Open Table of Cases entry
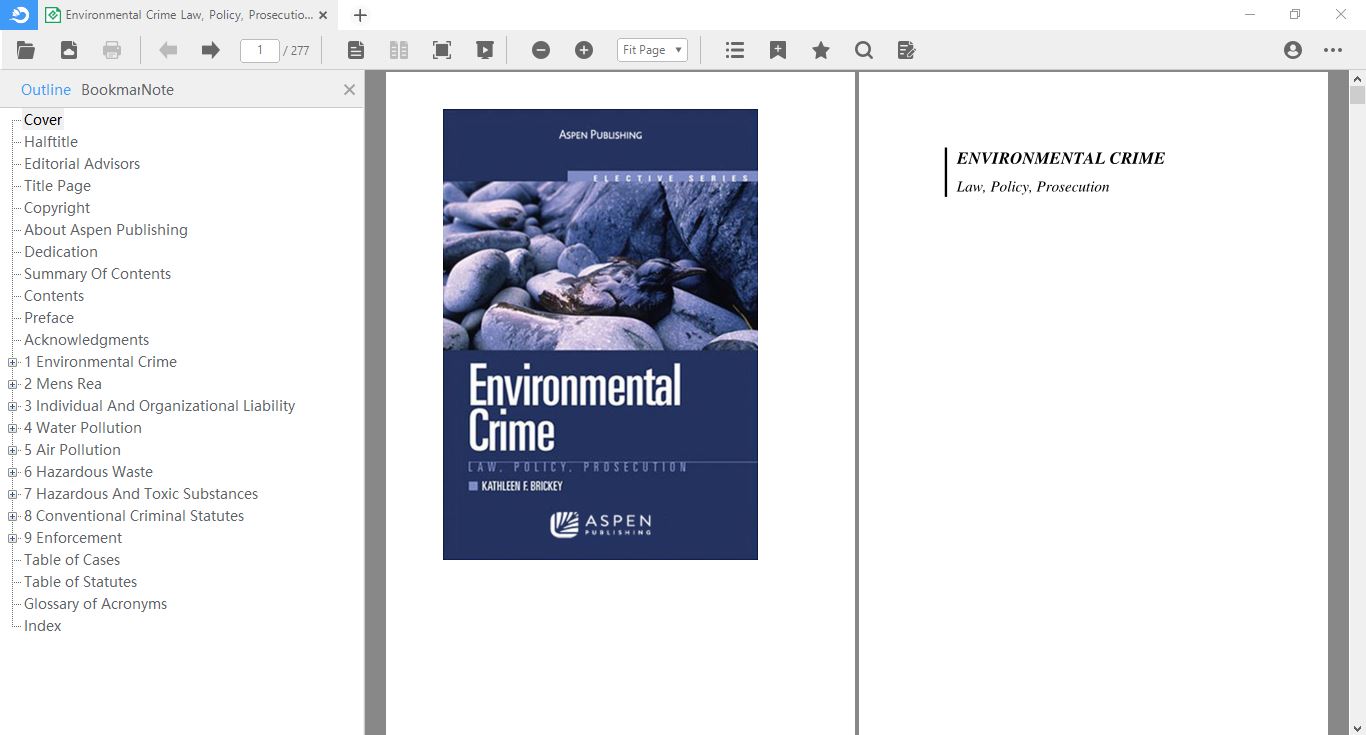1366x735 pixels. (x=72, y=560)
